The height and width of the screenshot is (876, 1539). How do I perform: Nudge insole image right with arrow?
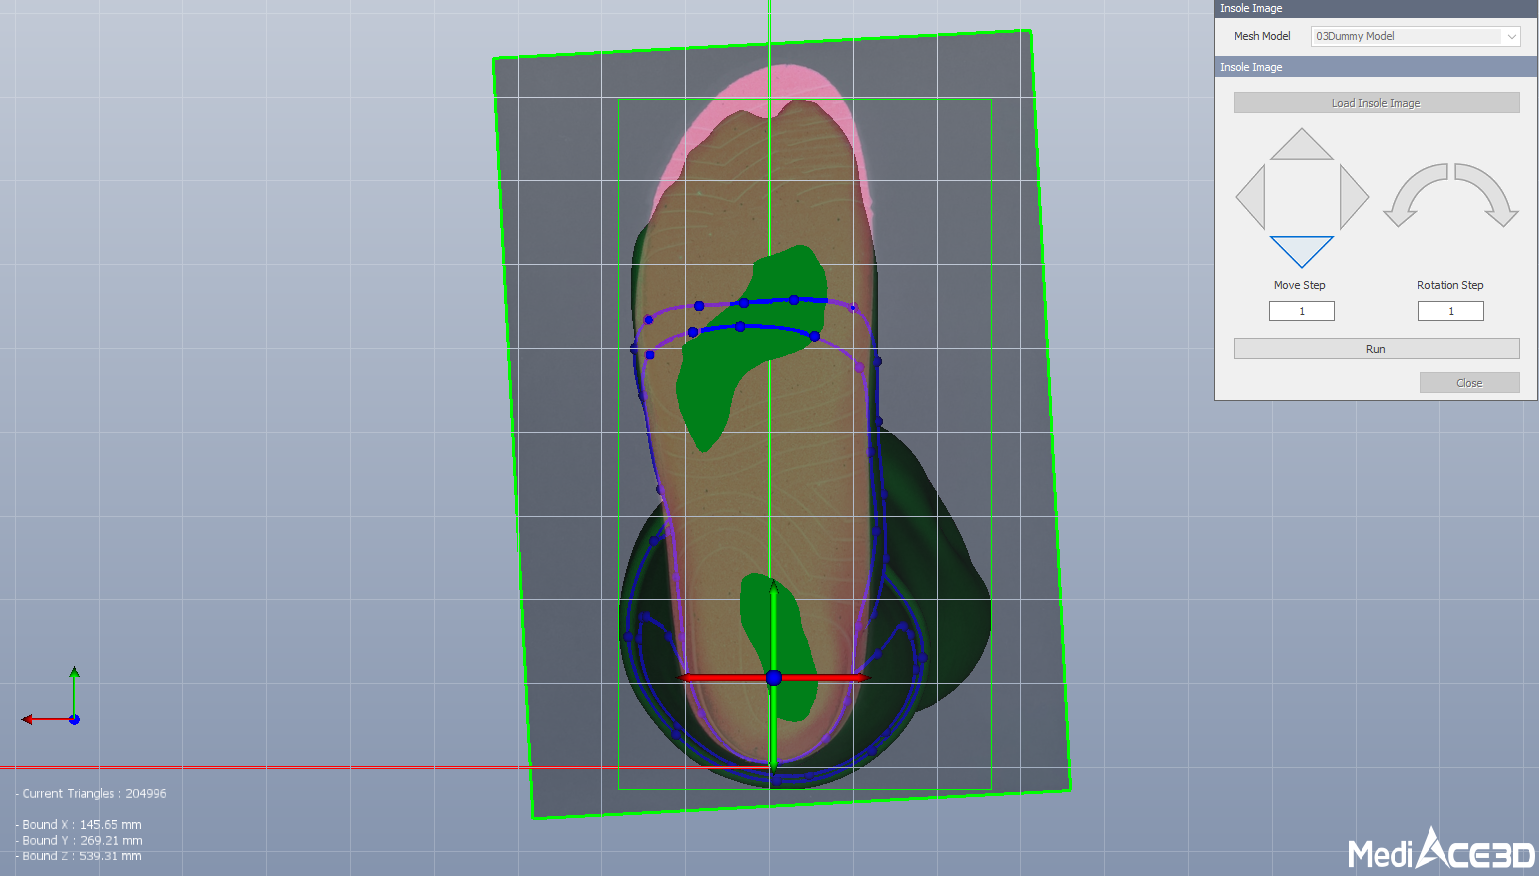tap(1352, 197)
